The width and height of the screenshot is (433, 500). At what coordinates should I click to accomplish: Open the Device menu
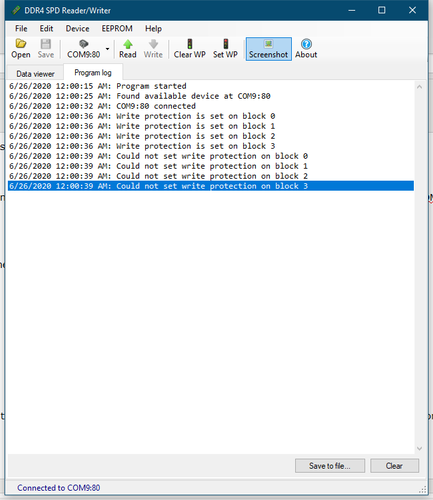(77, 29)
